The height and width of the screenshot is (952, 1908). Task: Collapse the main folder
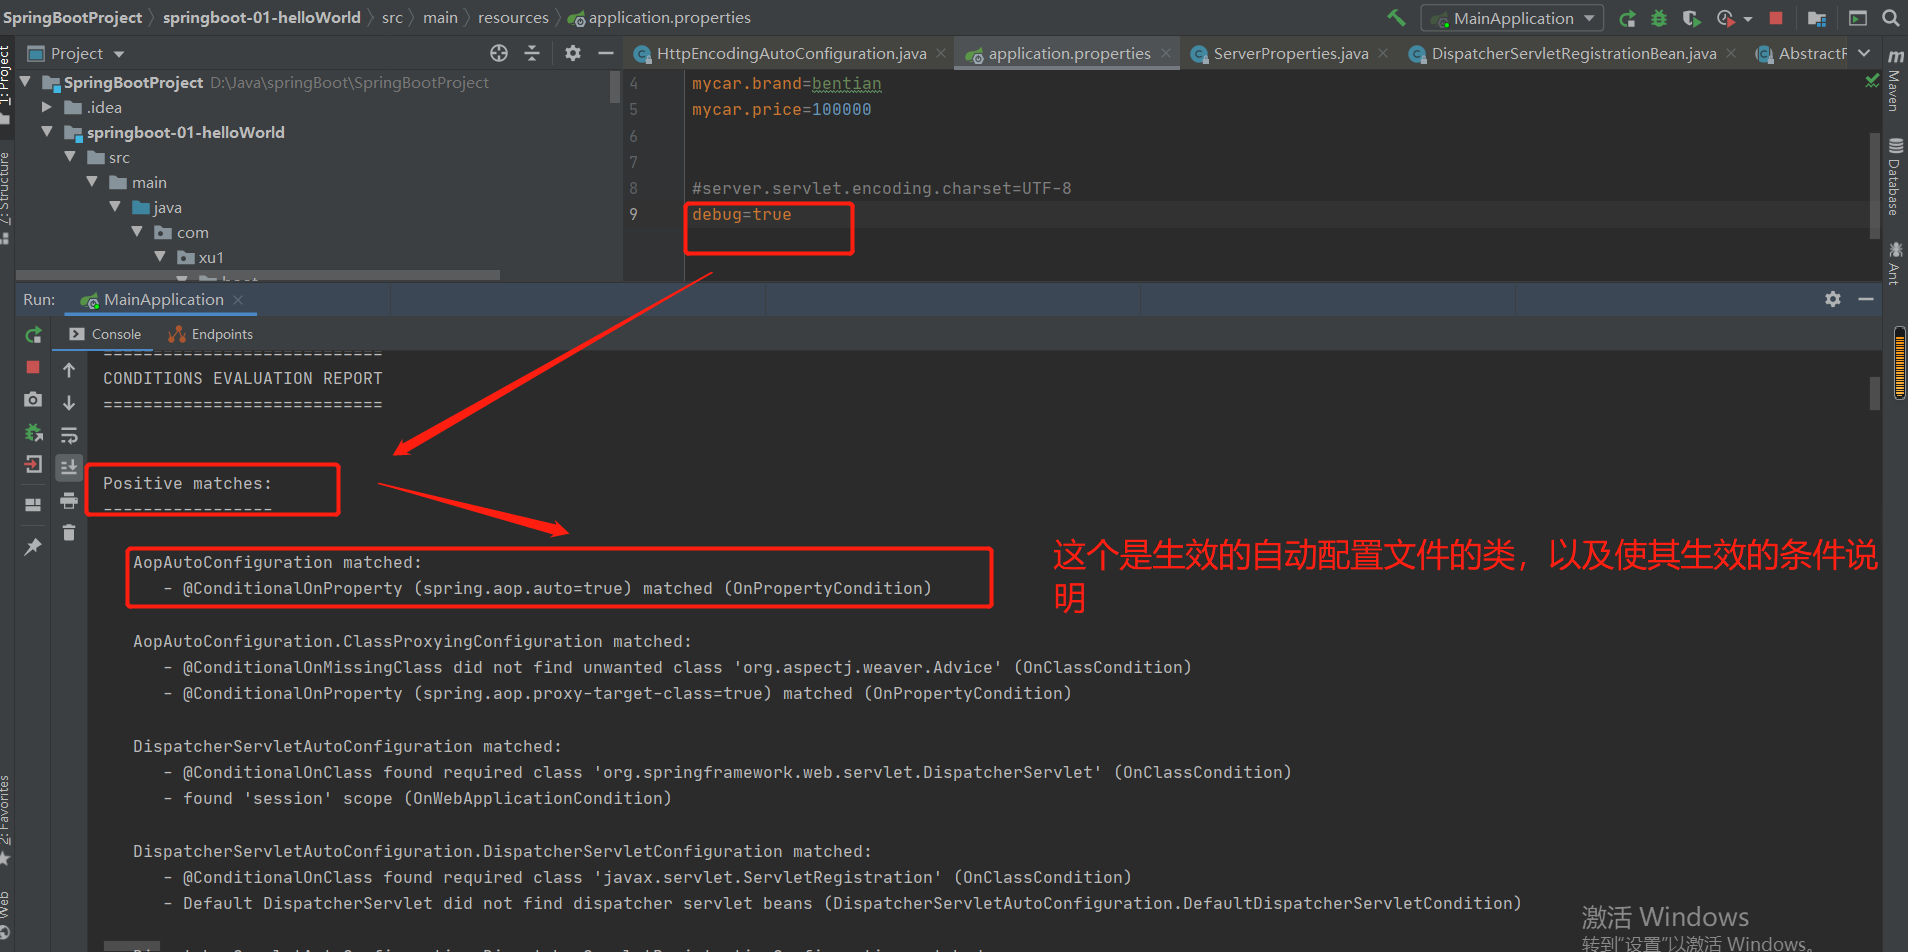(92, 182)
